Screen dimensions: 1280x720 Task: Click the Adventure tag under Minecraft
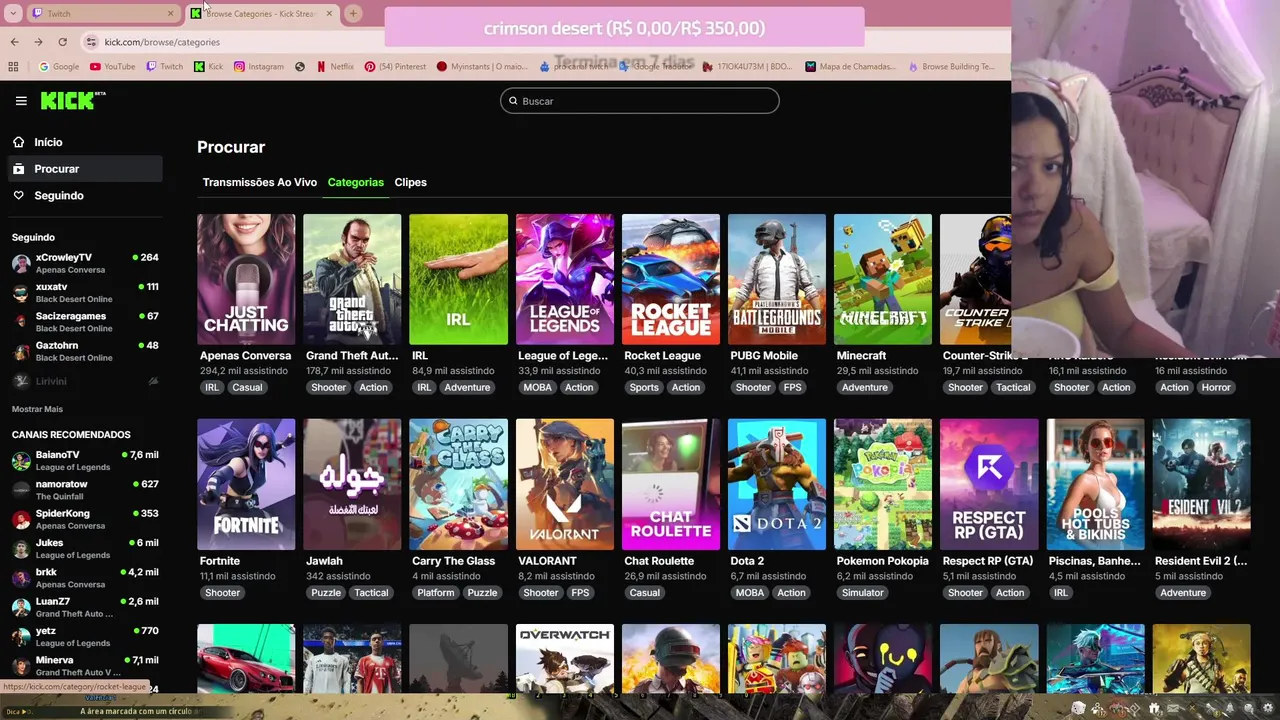pos(864,388)
